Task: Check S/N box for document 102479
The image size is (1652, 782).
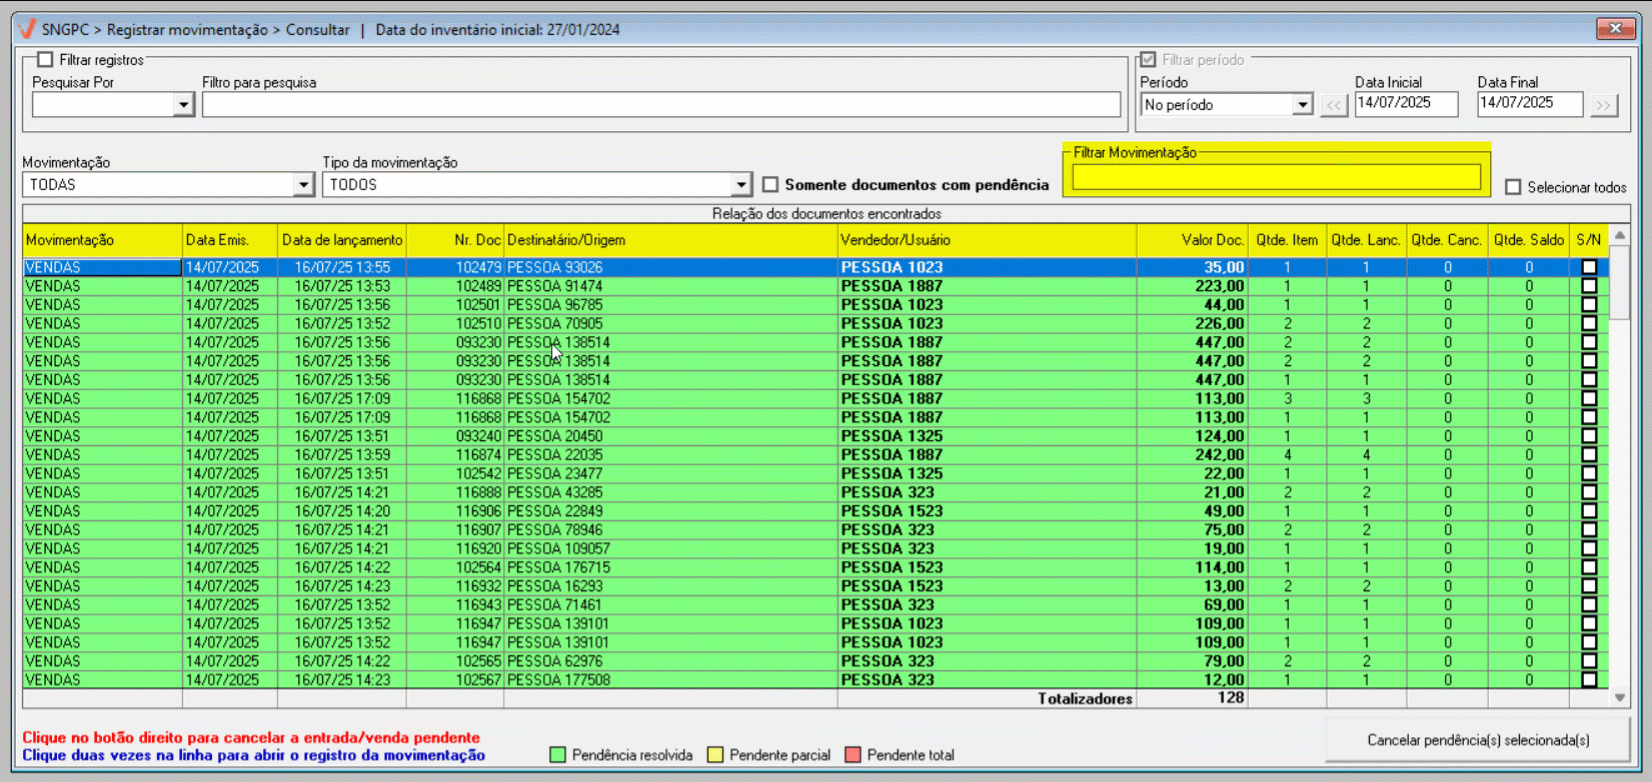Action: coord(1589,268)
